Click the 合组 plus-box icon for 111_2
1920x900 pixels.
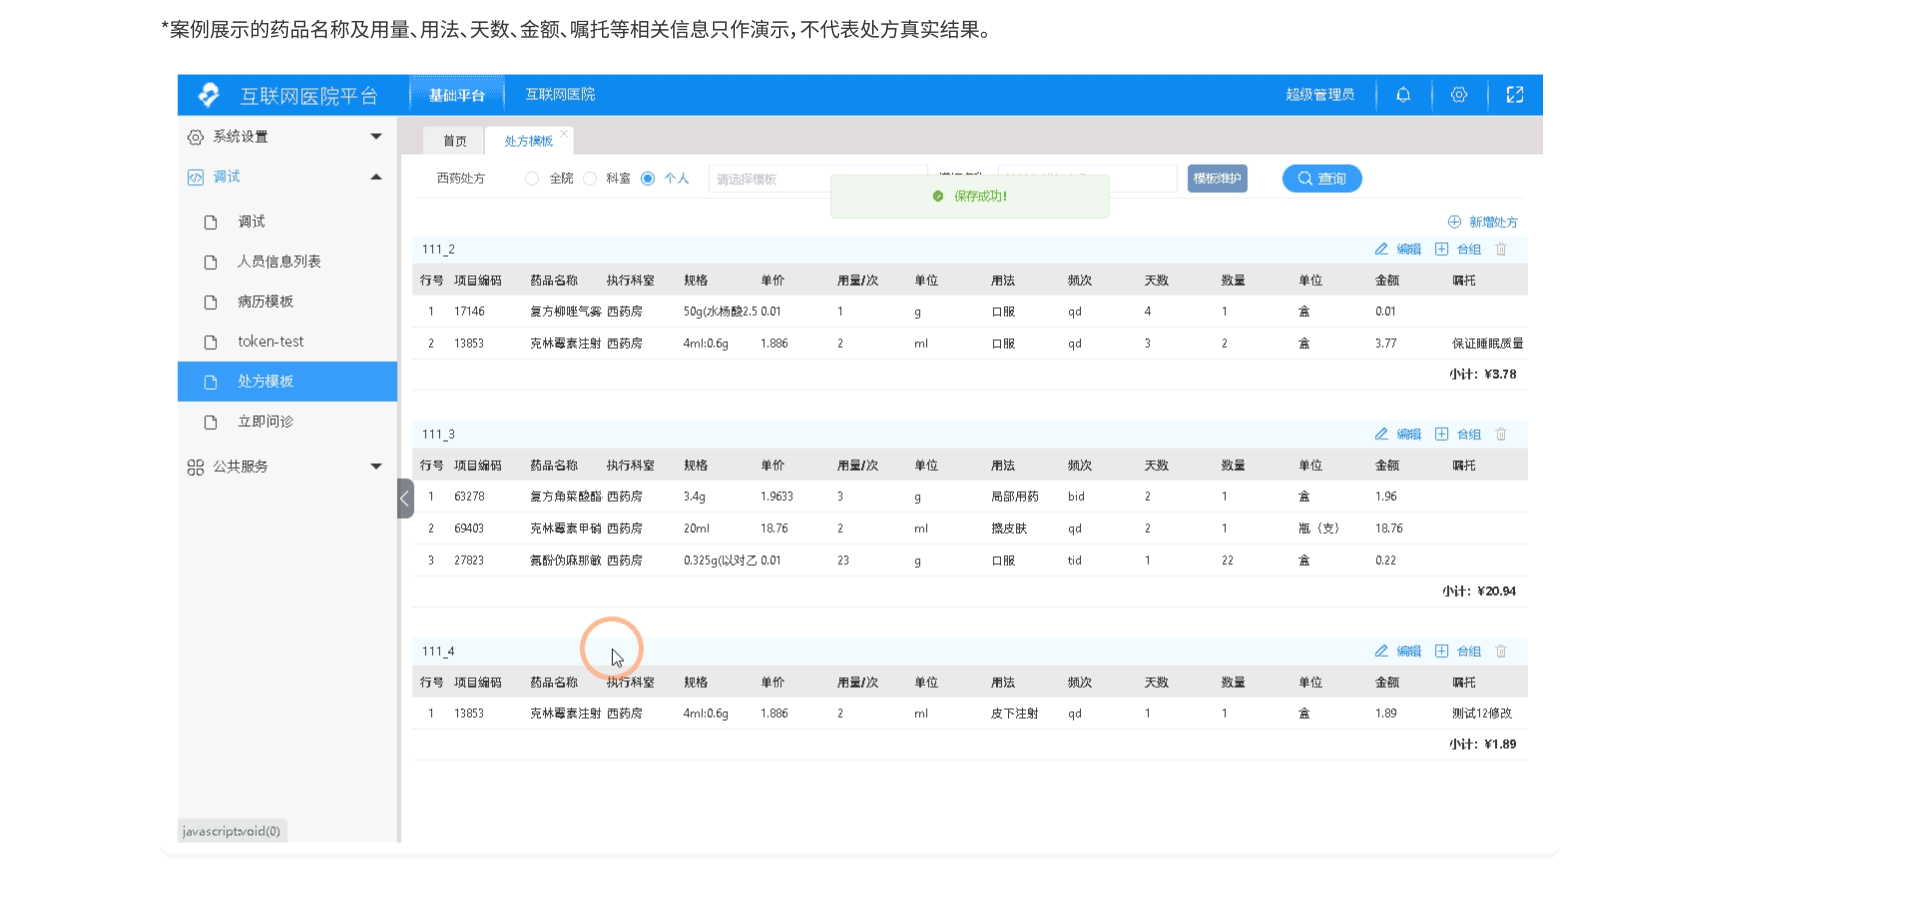(x=1441, y=249)
